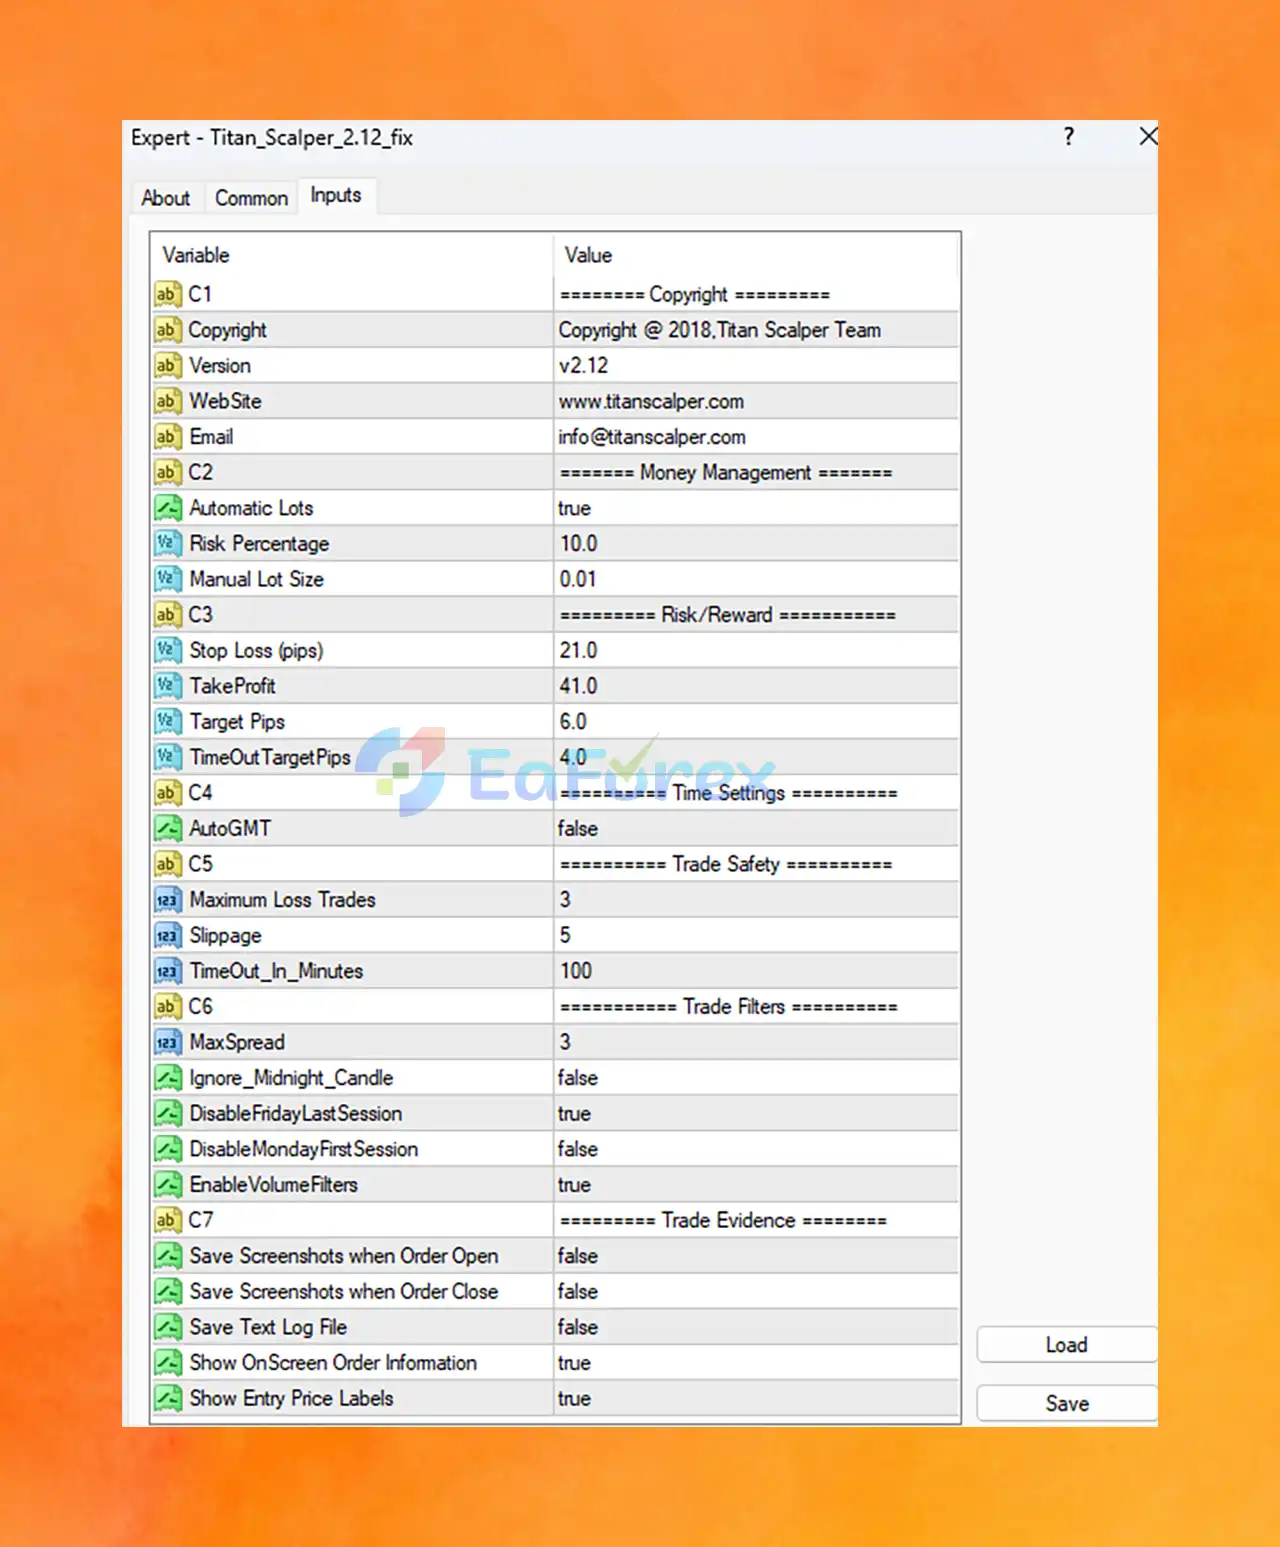Image resolution: width=1280 pixels, height=1547 pixels.
Task: Click the icon beside Target Pips
Action: [168, 721]
